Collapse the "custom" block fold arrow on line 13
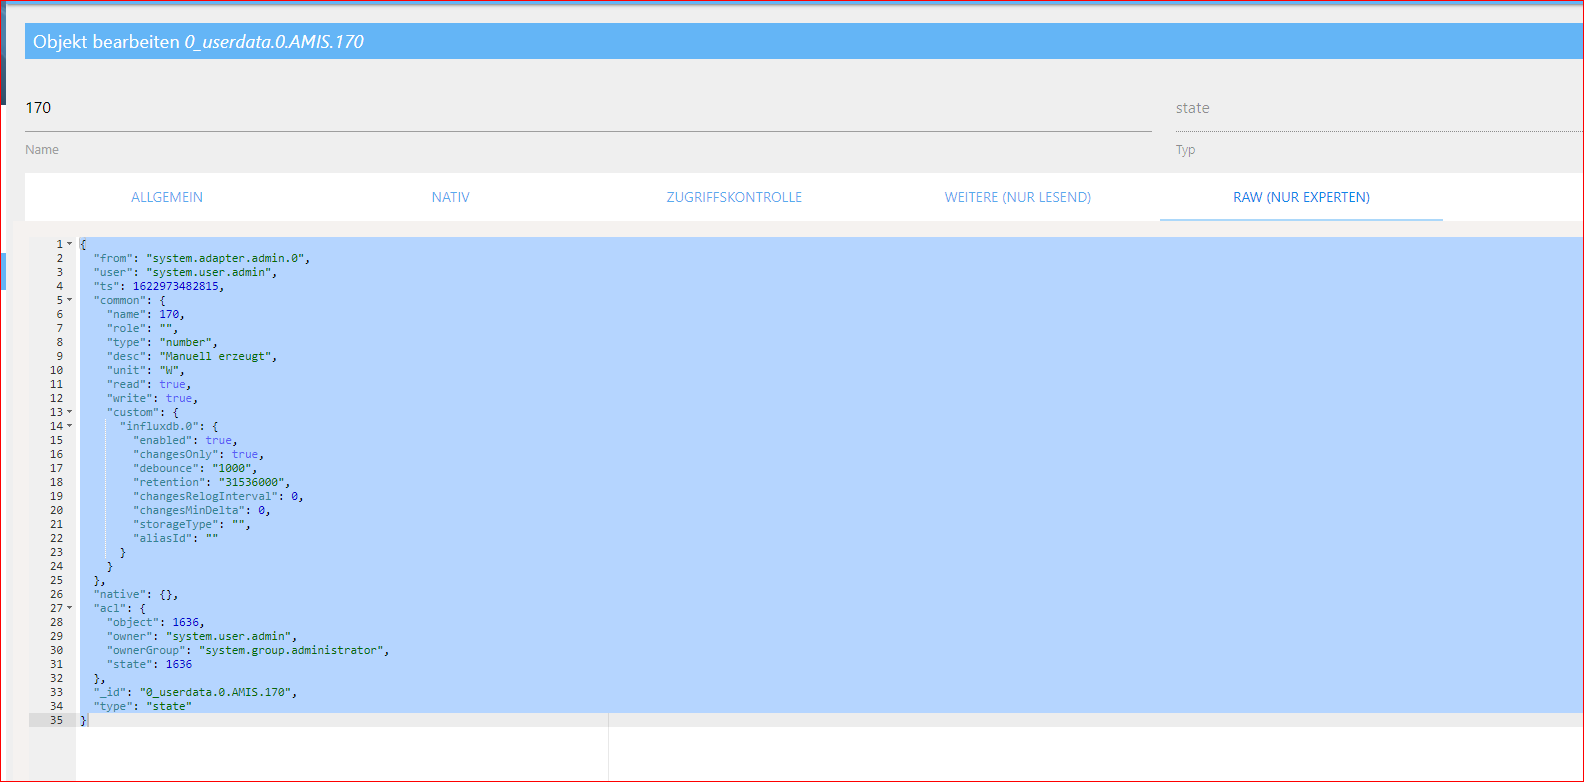1584x782 pixels. (x=70, y=412)
